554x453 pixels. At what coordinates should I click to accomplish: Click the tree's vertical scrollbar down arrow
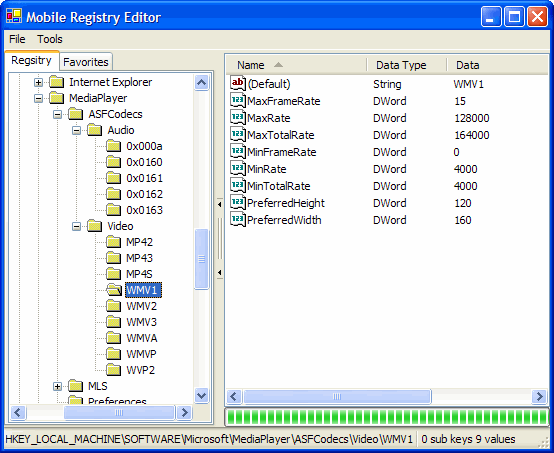tap(201, 395)
